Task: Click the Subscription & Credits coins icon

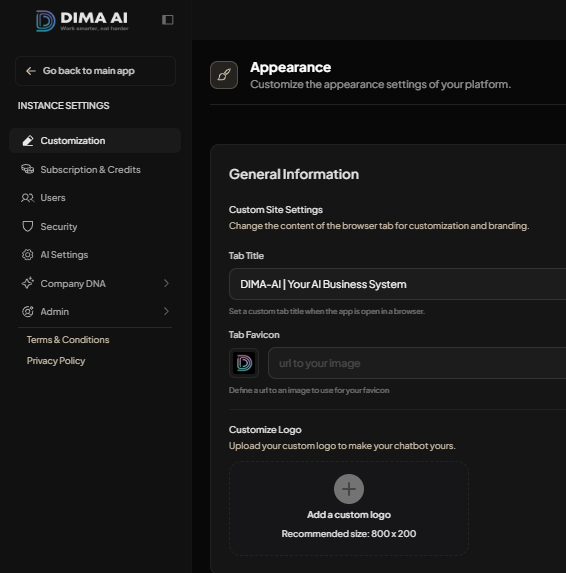Action: click(27, 169)
